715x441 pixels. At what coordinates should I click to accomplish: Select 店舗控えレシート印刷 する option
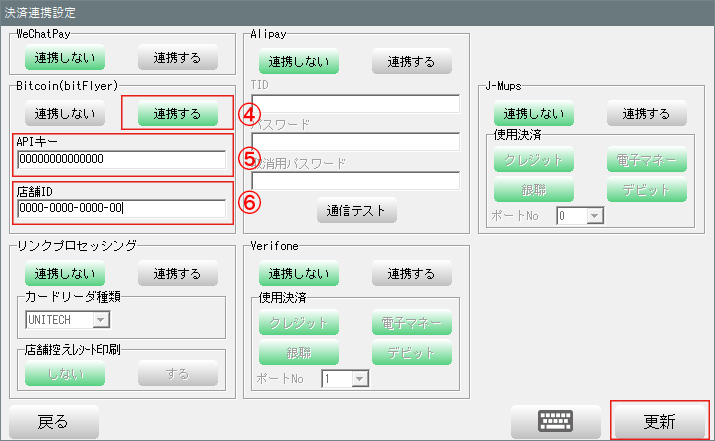tap(177, 373)
